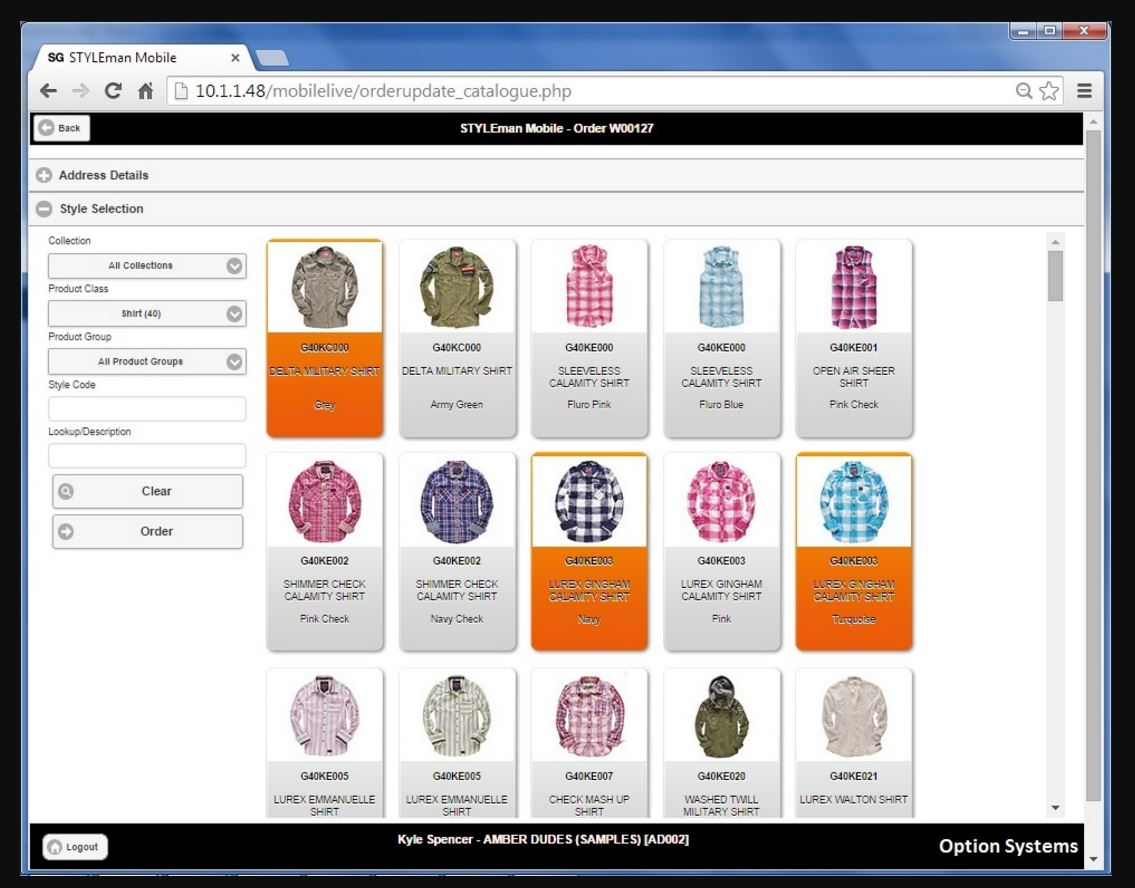Select Sleeveless Calamity Shirt Fluro Blue card
The image size is (1135, 888).
coord(722,338)
